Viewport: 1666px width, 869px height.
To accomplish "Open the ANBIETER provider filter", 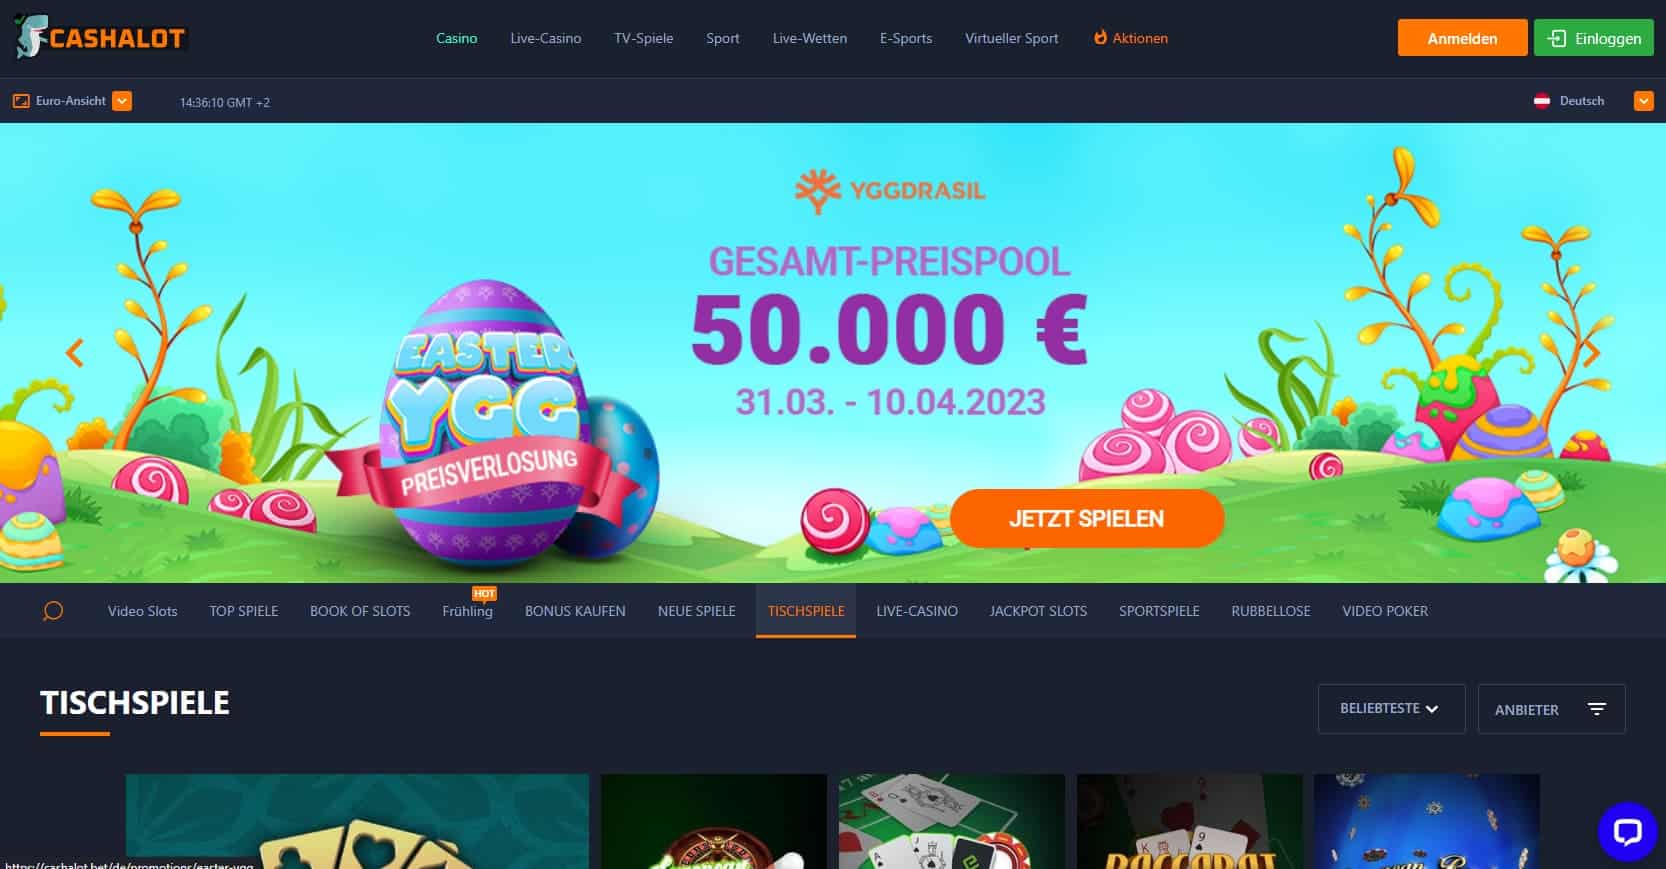I will click(x=1551, y=709).
